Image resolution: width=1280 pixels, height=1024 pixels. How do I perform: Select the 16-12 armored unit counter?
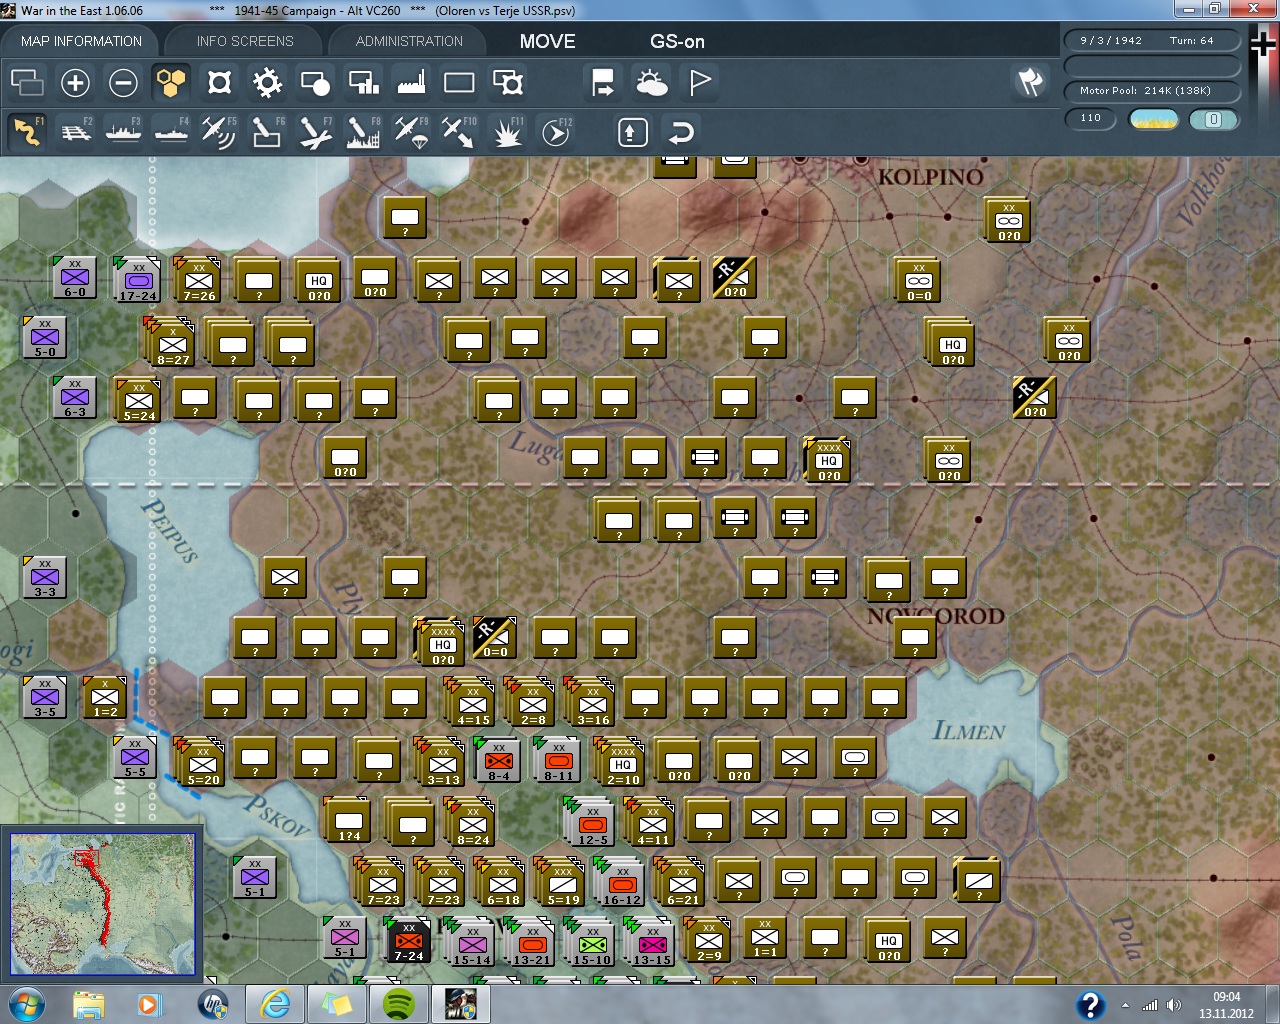click(621, 882)
